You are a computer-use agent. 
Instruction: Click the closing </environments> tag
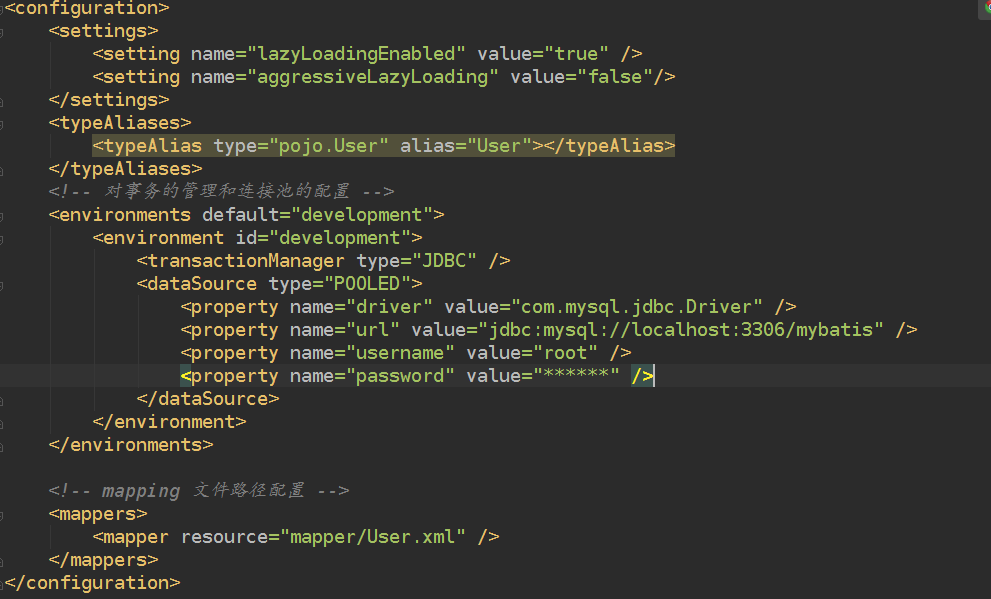pos(131,445)
